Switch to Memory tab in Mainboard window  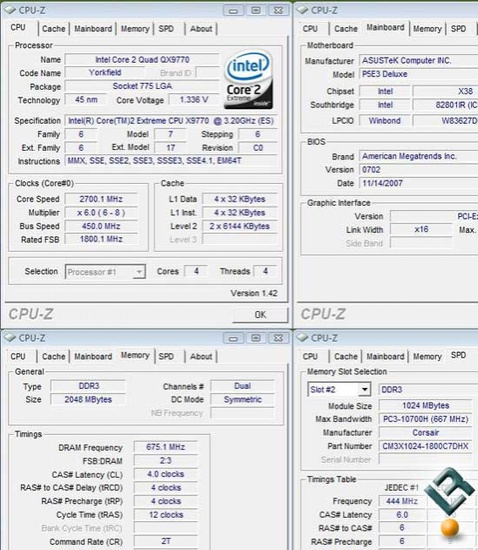click(427, 29)
